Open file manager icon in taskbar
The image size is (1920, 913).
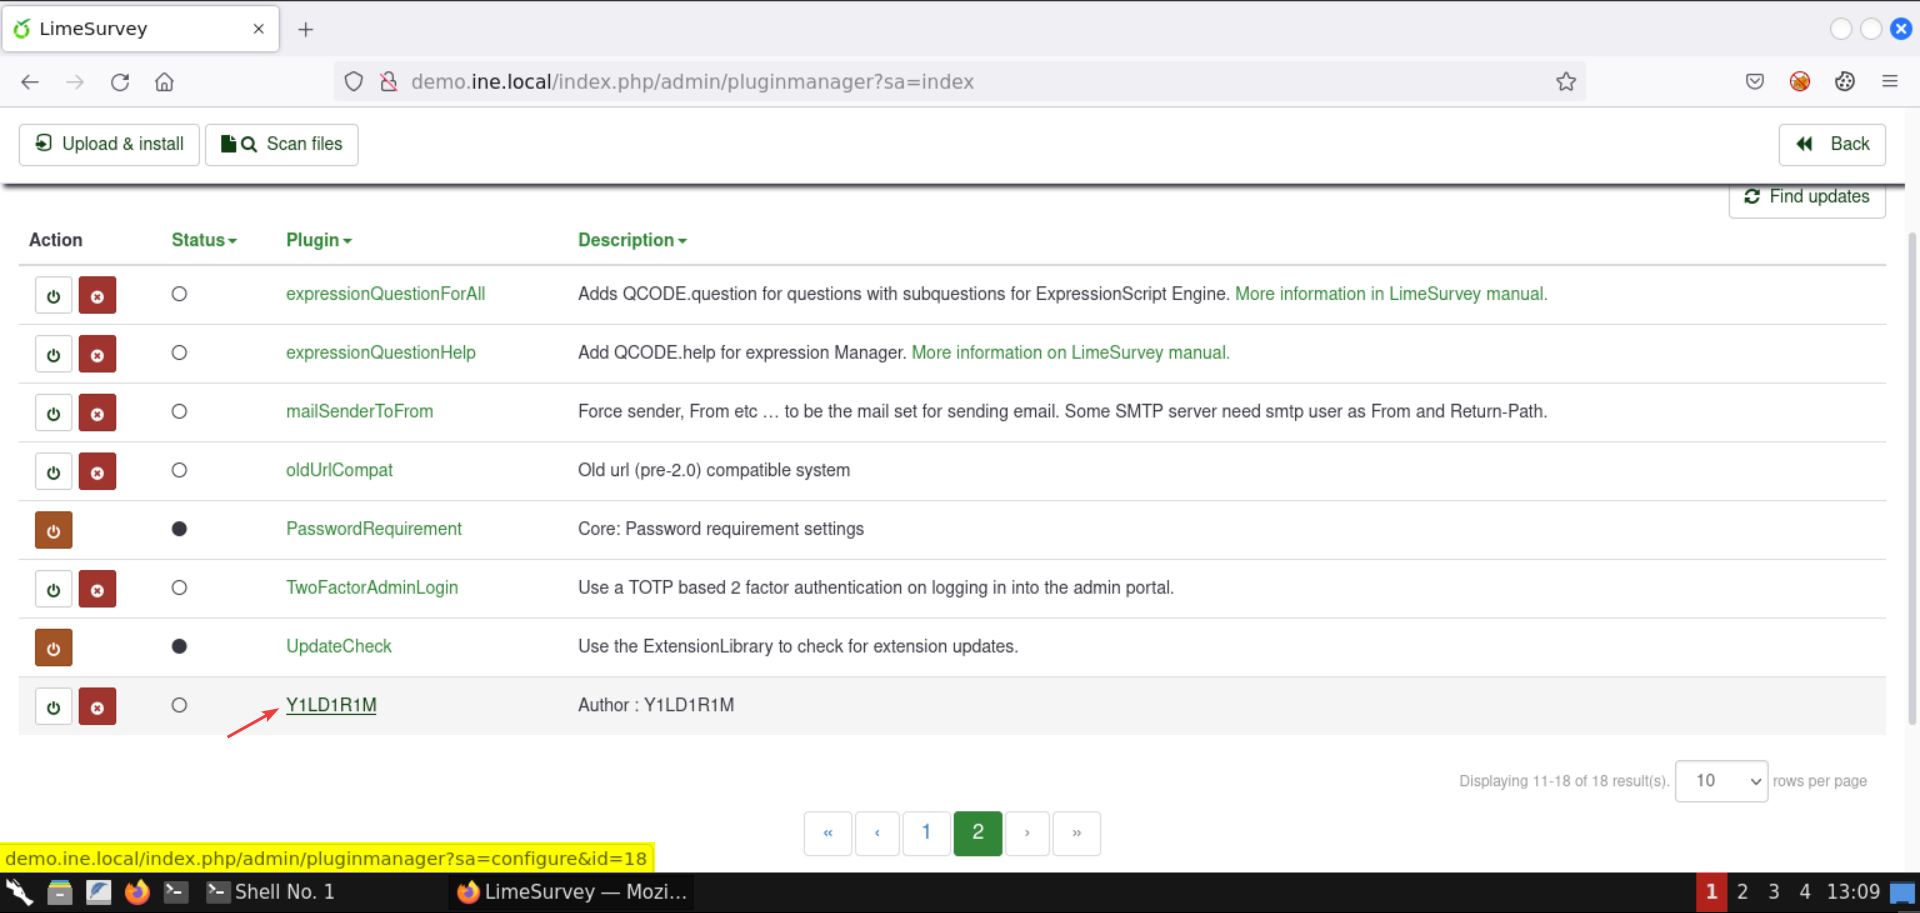coord(60,892)
